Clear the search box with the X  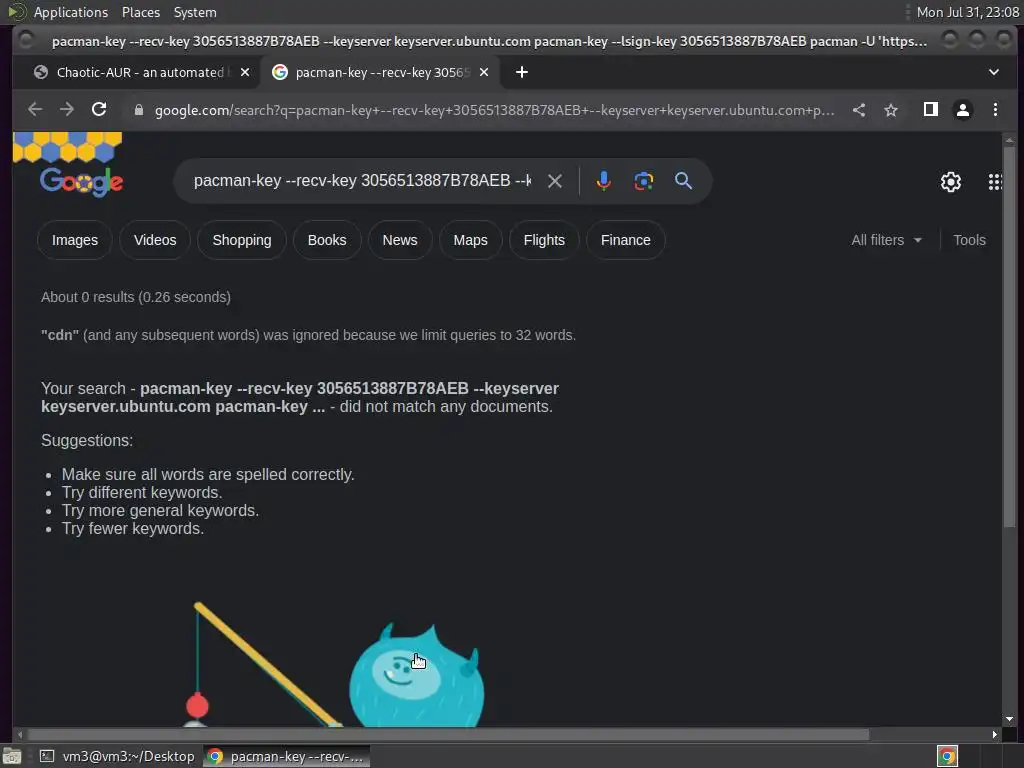pos(554,181)
